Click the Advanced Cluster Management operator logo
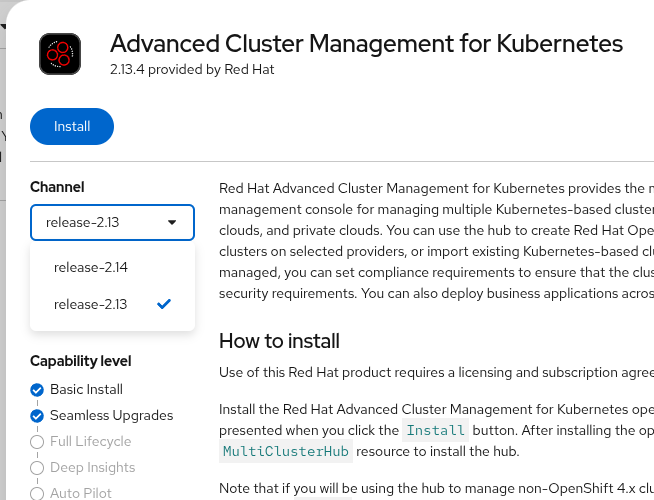This screenshot has width=654, height=500. pyautogui.click(x=59, y=54)
